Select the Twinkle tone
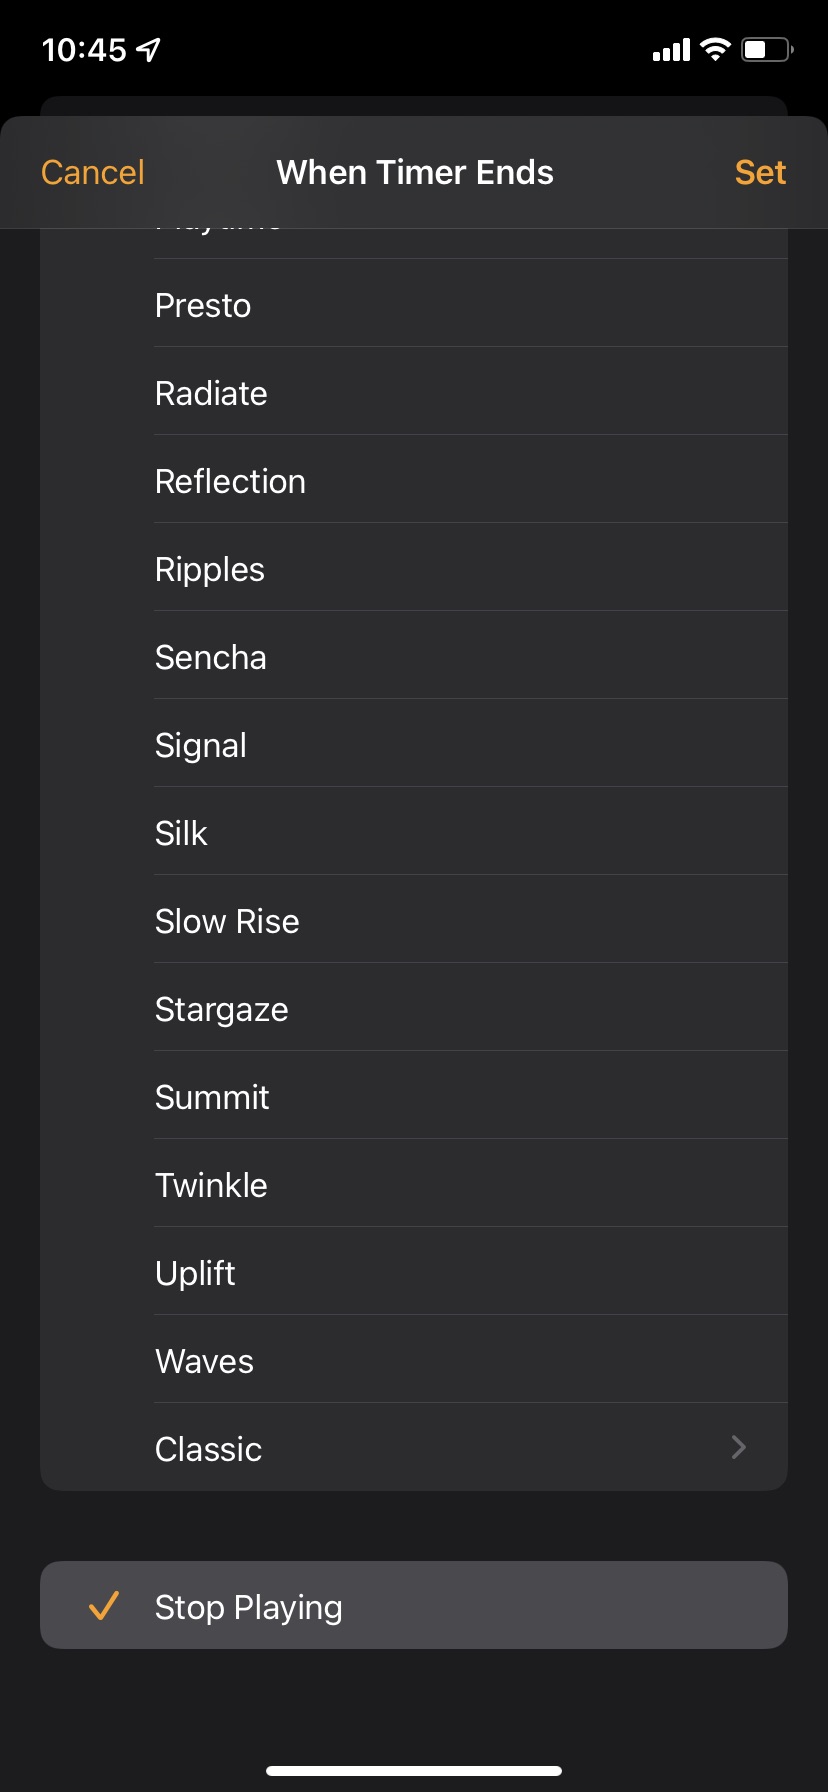 pyautogui.click(x=211, y=1185)
